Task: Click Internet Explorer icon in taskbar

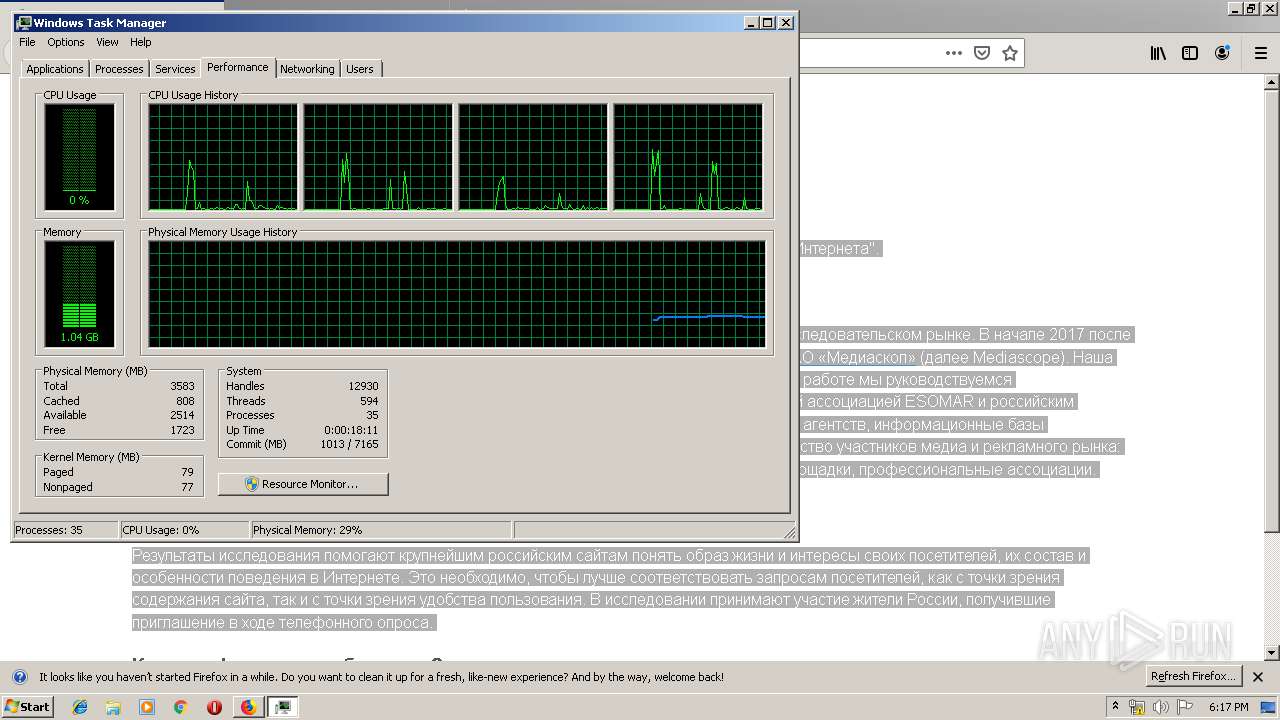Action: click(80, 707)
